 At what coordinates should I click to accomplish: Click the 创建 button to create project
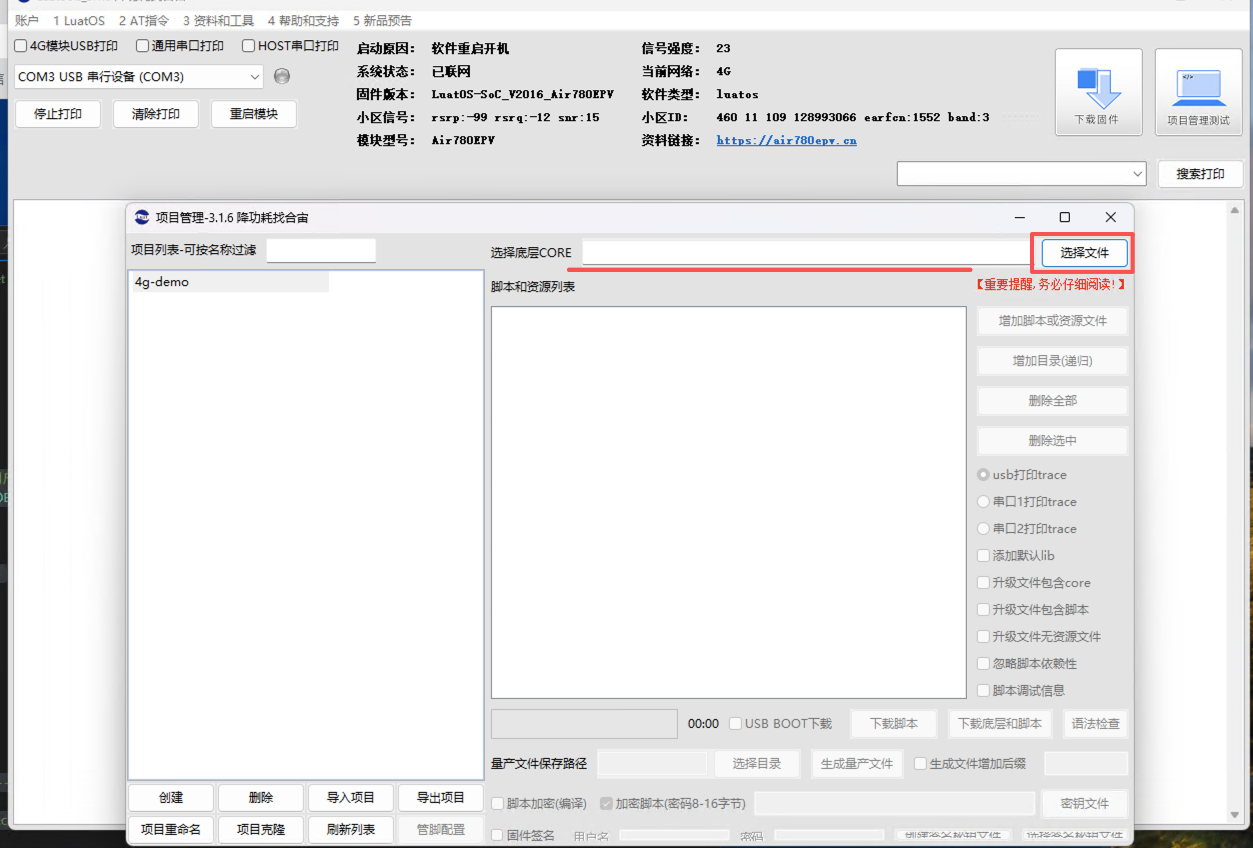coord(171,798)
